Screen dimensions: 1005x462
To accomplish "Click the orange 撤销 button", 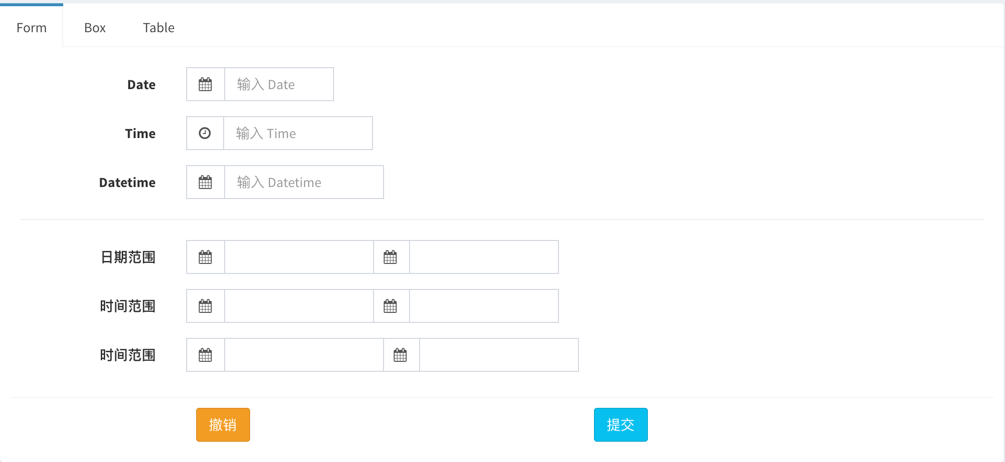I will pyautogui.click(x=223, y=425).
